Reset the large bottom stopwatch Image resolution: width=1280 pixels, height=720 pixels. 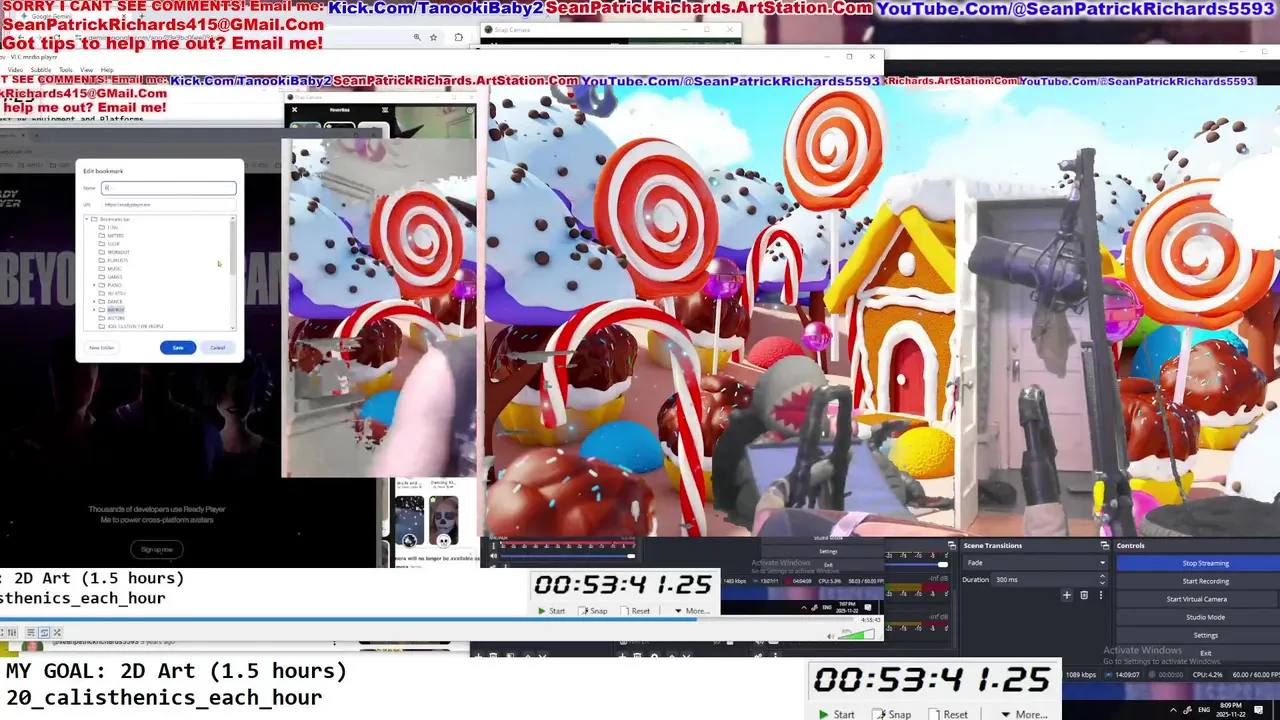click(949, 714)
